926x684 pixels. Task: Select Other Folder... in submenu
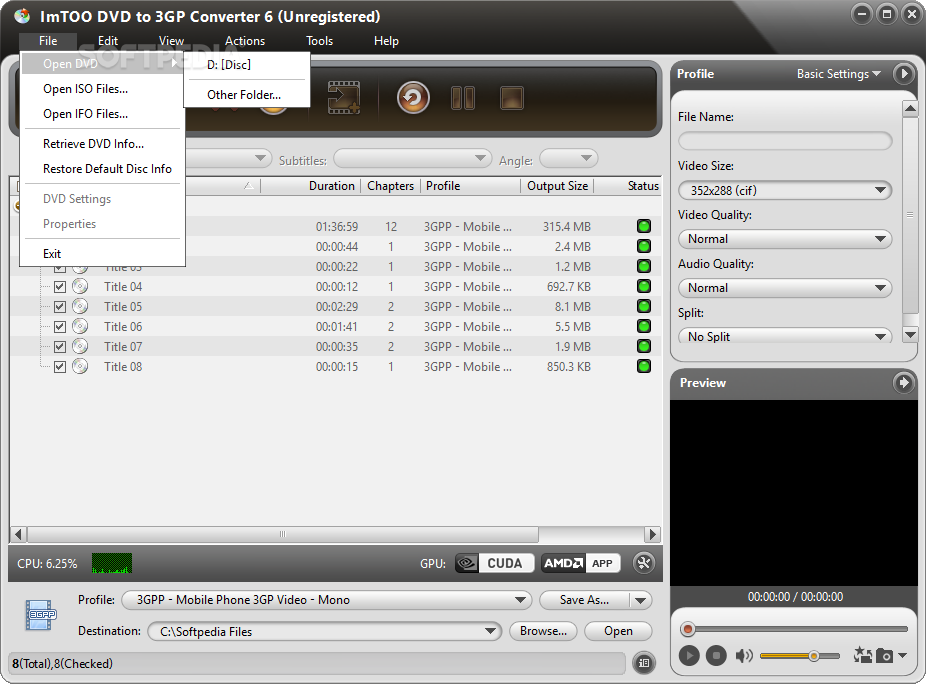pyautogui.click(x=247, y=95)
